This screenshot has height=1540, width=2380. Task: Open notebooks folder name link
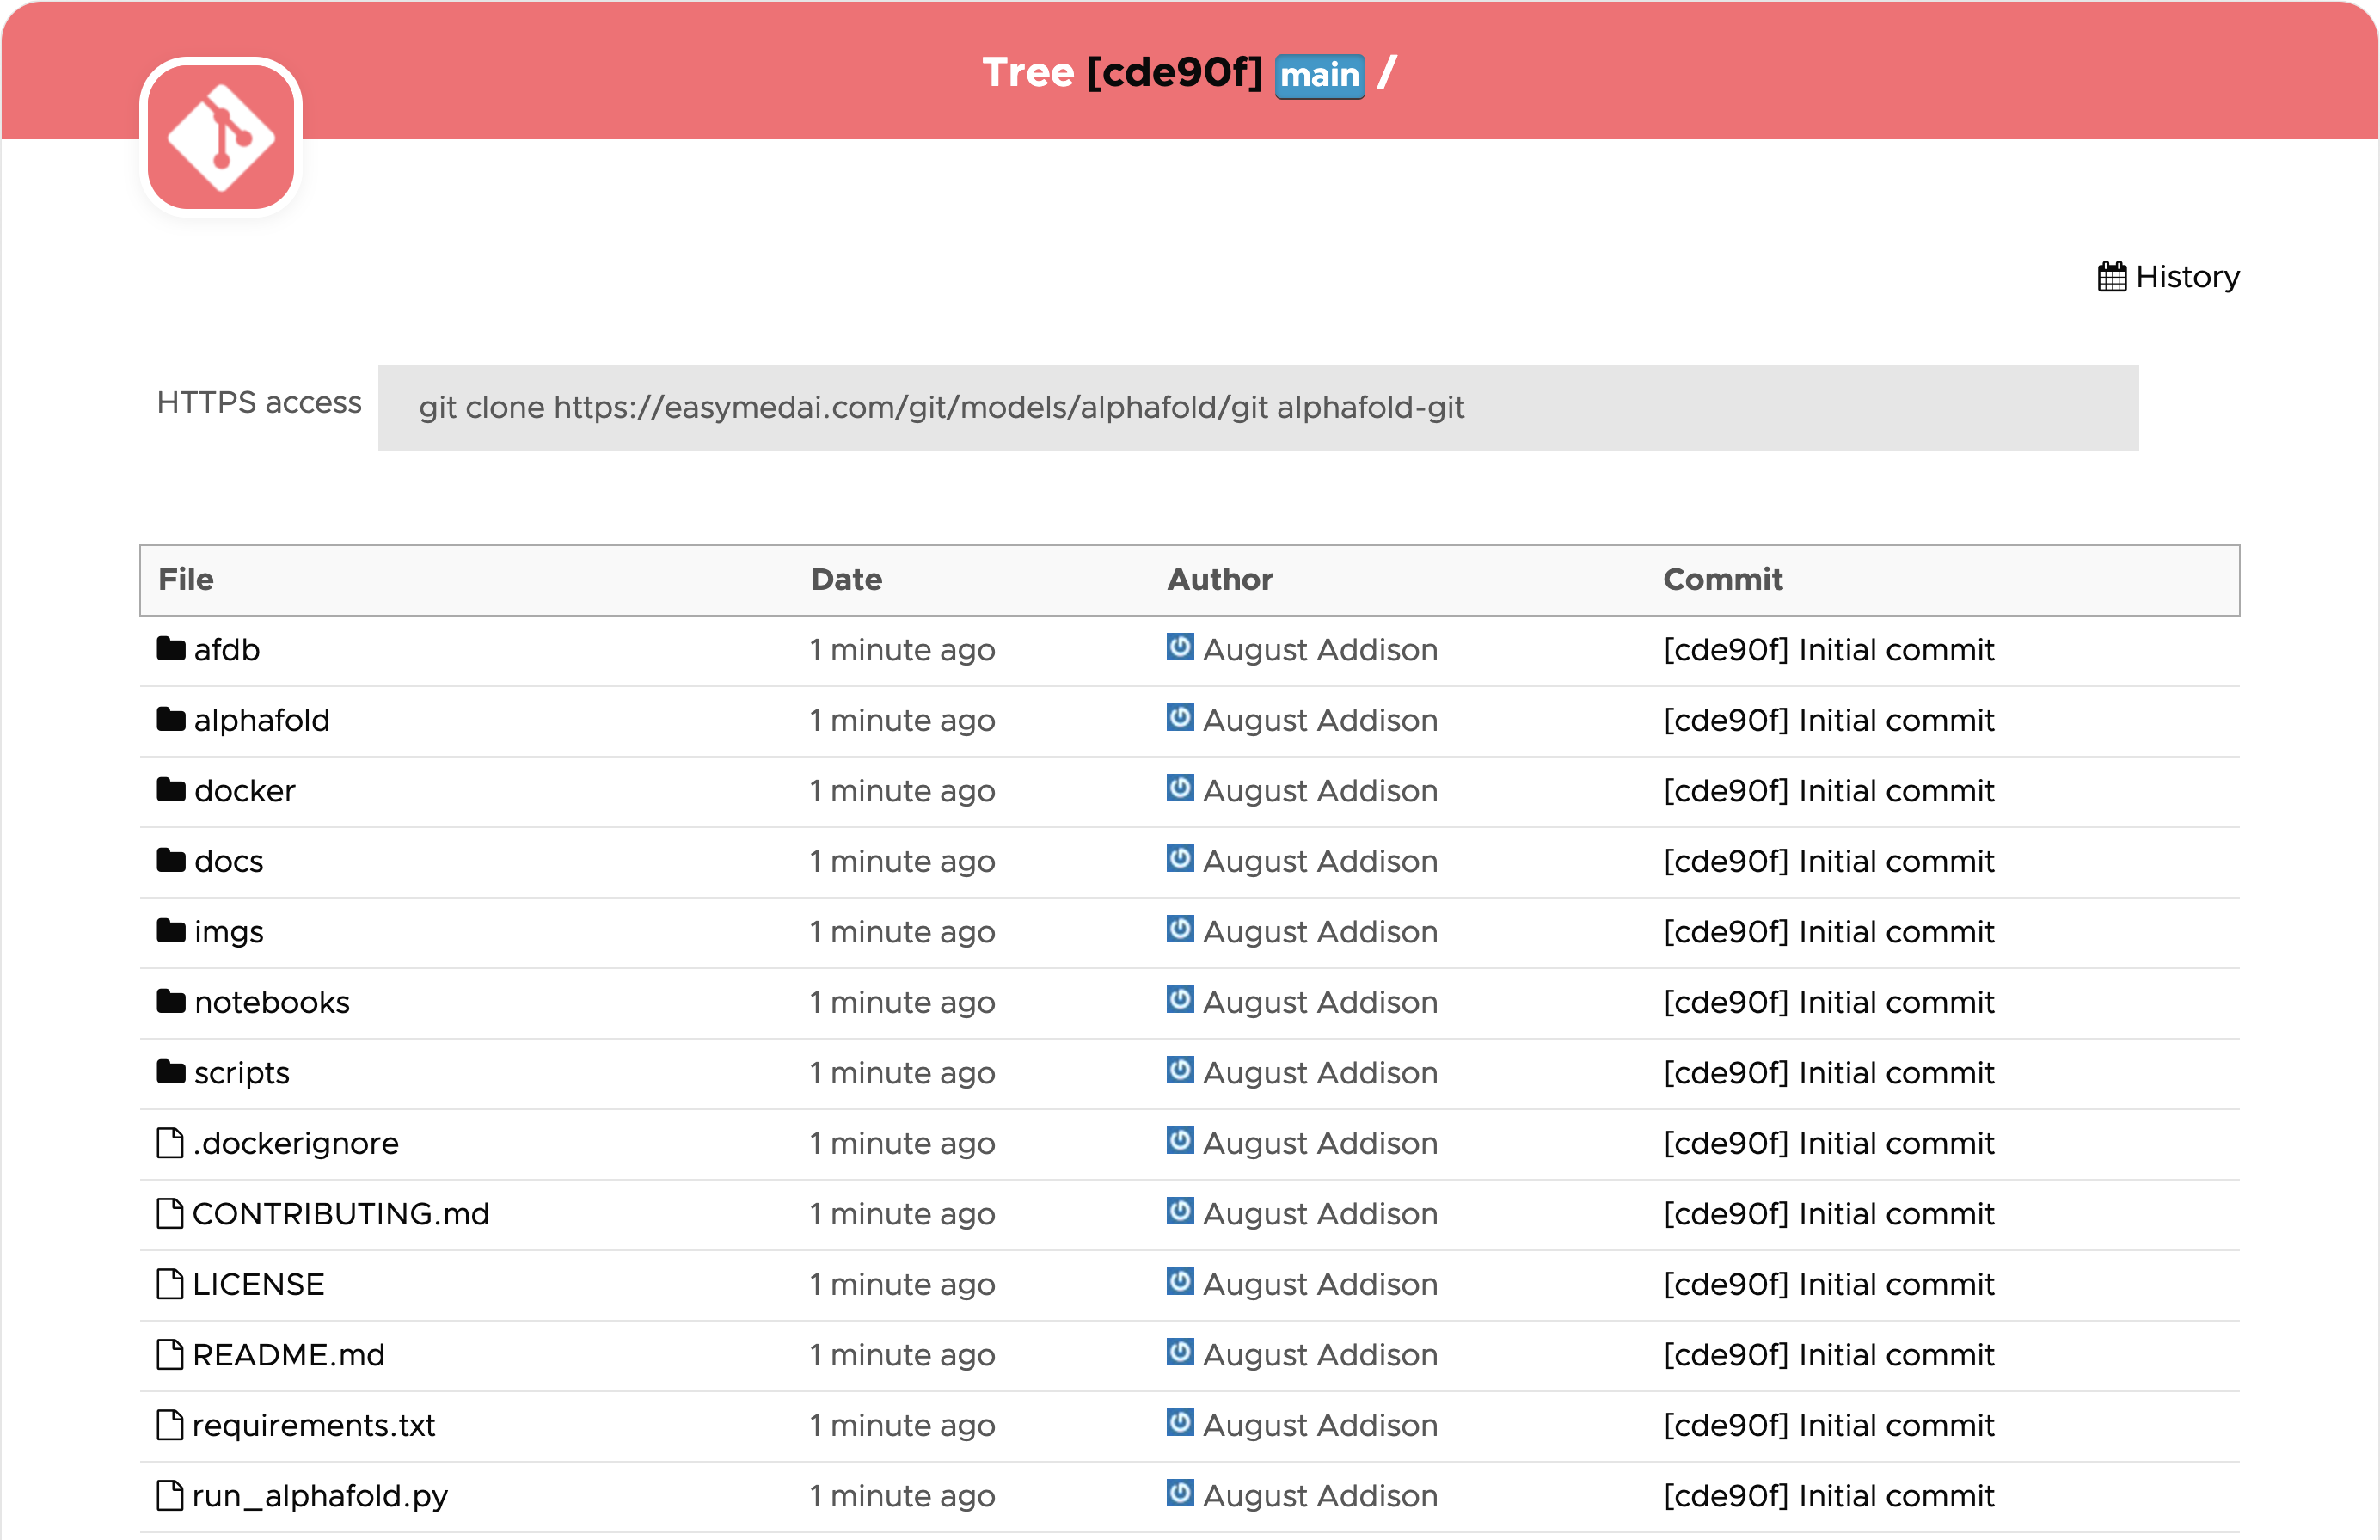[x=272, y=1002]
